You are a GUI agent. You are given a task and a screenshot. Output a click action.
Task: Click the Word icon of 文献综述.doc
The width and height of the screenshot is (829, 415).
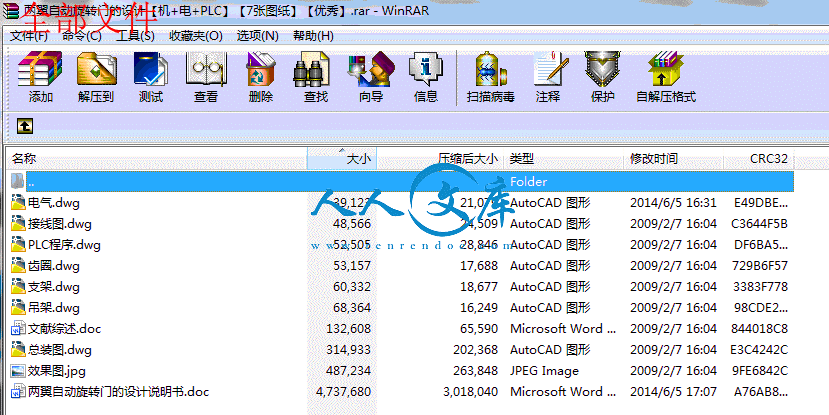tap(18, 329)
